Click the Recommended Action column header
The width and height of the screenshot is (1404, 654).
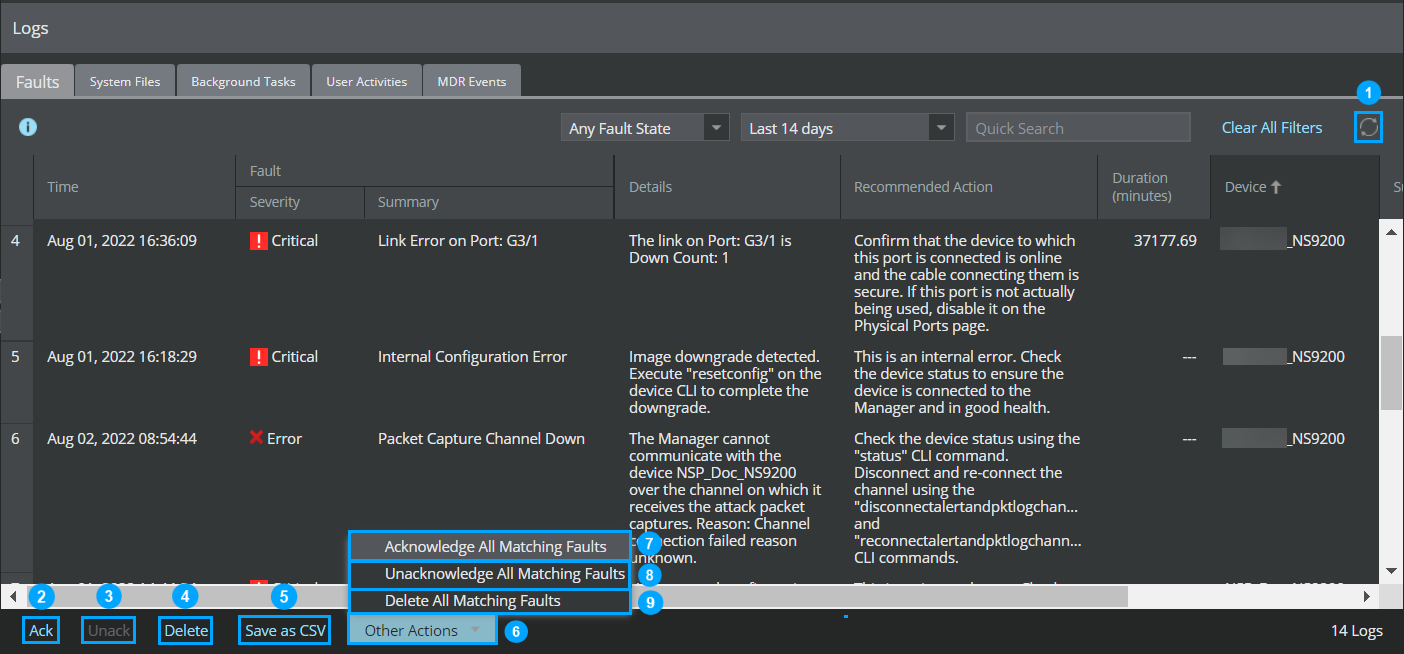pyautogui.click(x=969, y=187)
